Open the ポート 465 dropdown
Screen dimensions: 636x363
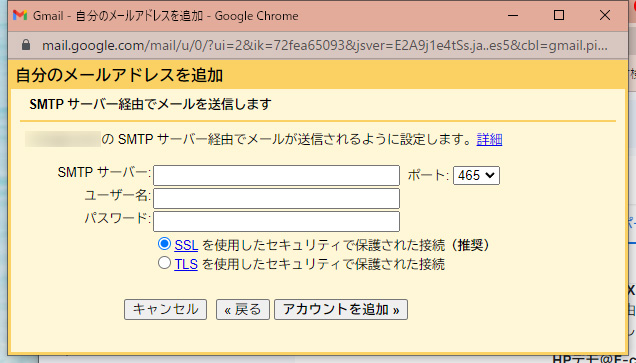tap(476, 175)
